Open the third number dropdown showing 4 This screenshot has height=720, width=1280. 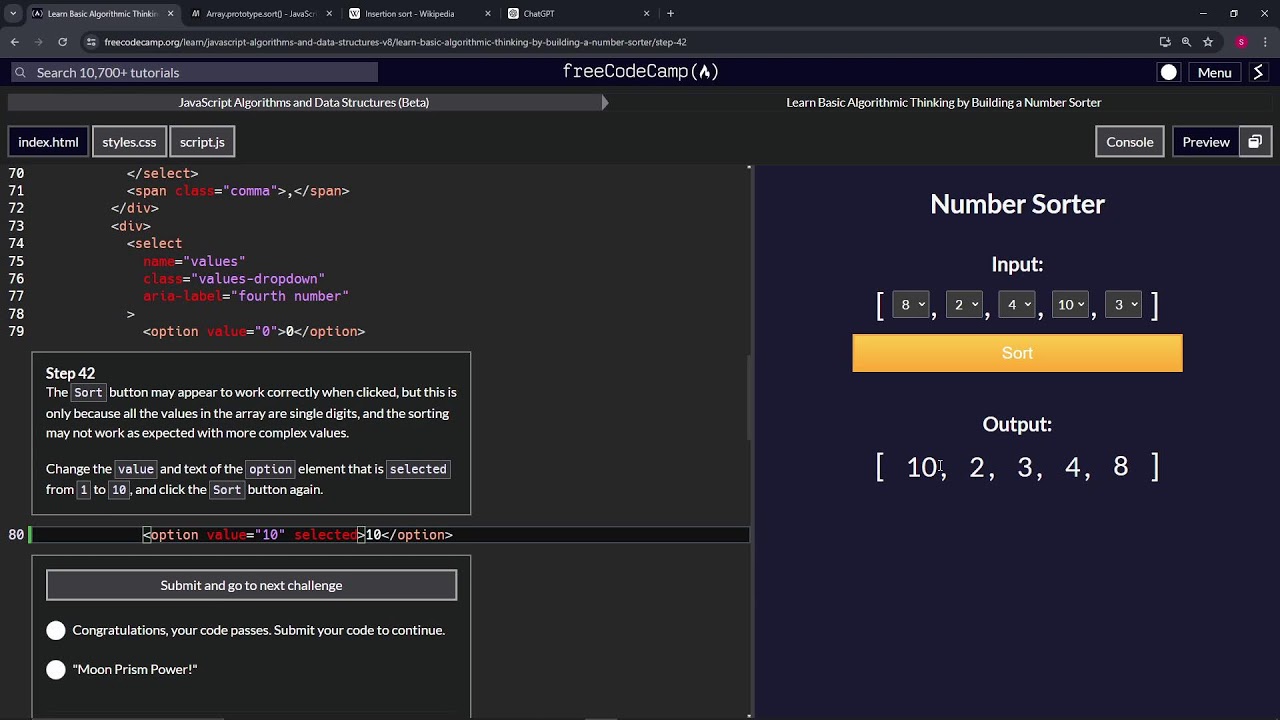(1017, 305)
